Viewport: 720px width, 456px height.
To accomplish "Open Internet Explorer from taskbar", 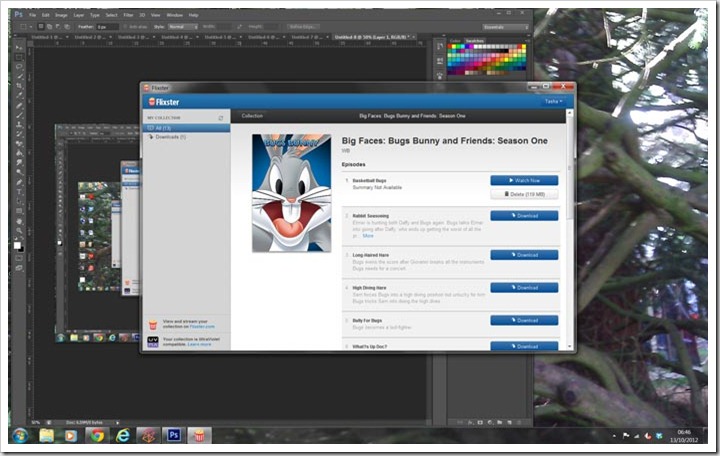I will click(122, 435).
